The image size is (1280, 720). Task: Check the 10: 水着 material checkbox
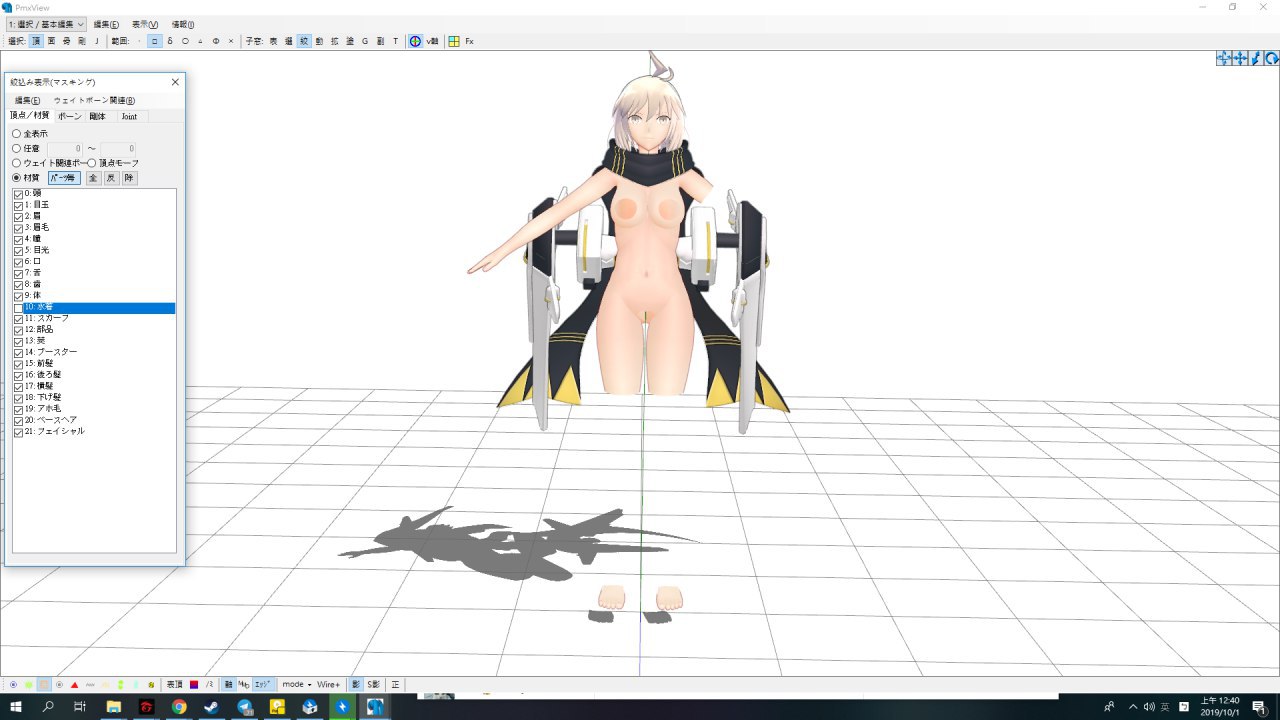pos(18,308)
